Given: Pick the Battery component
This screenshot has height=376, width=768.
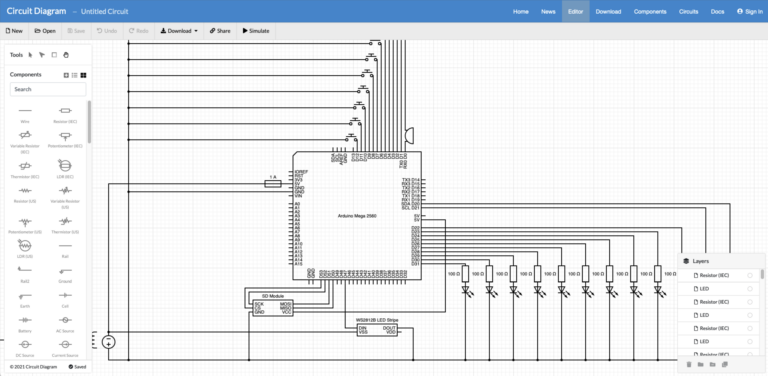Looking at the screenshot, I should [x=25, y=324].
